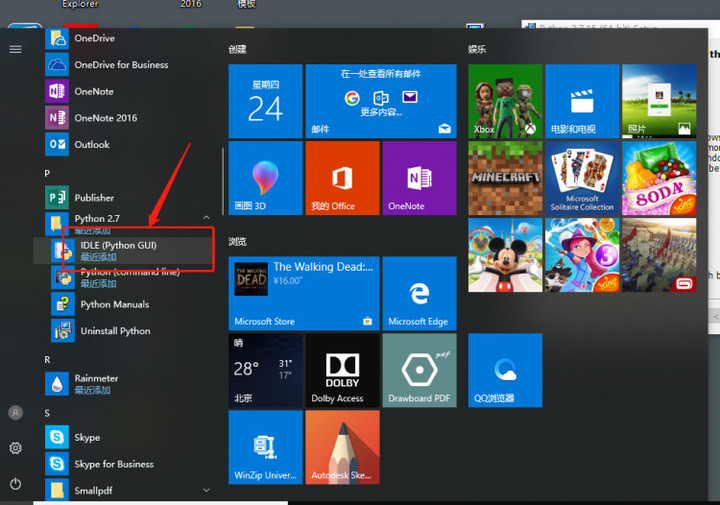This screenshot has height=505, width=720.
Task: Open the Bubble Witch 3 tile
Action: tap(582, 255)
